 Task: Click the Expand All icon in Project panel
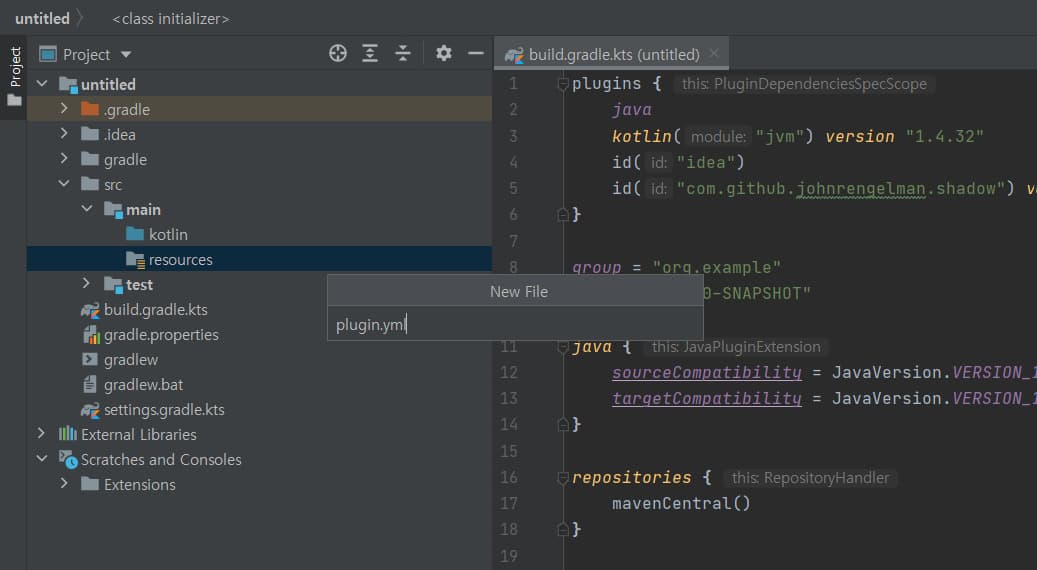tap(370, 54)
